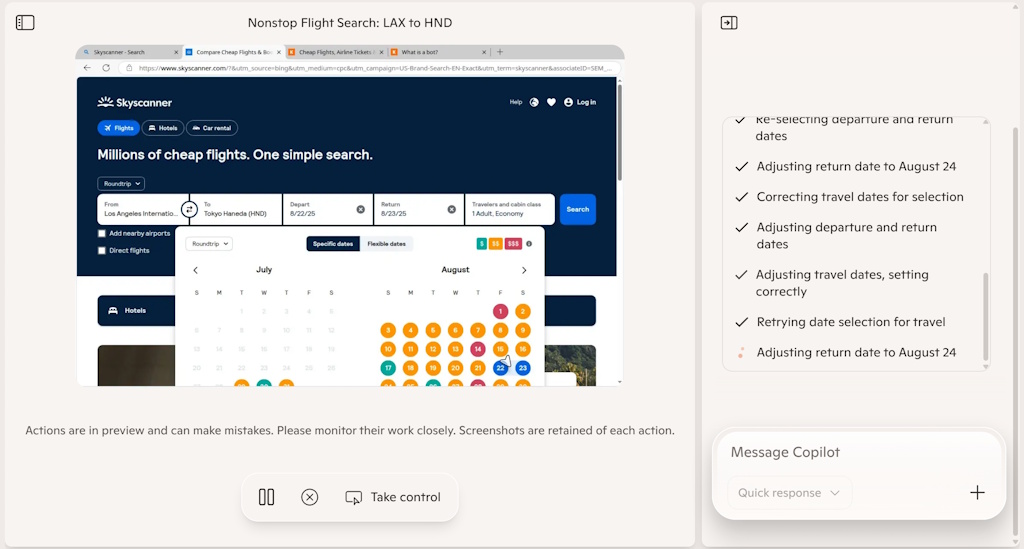Check Direct flights option
This screenshot has width=1024, height=549.
tap(102, 251)
